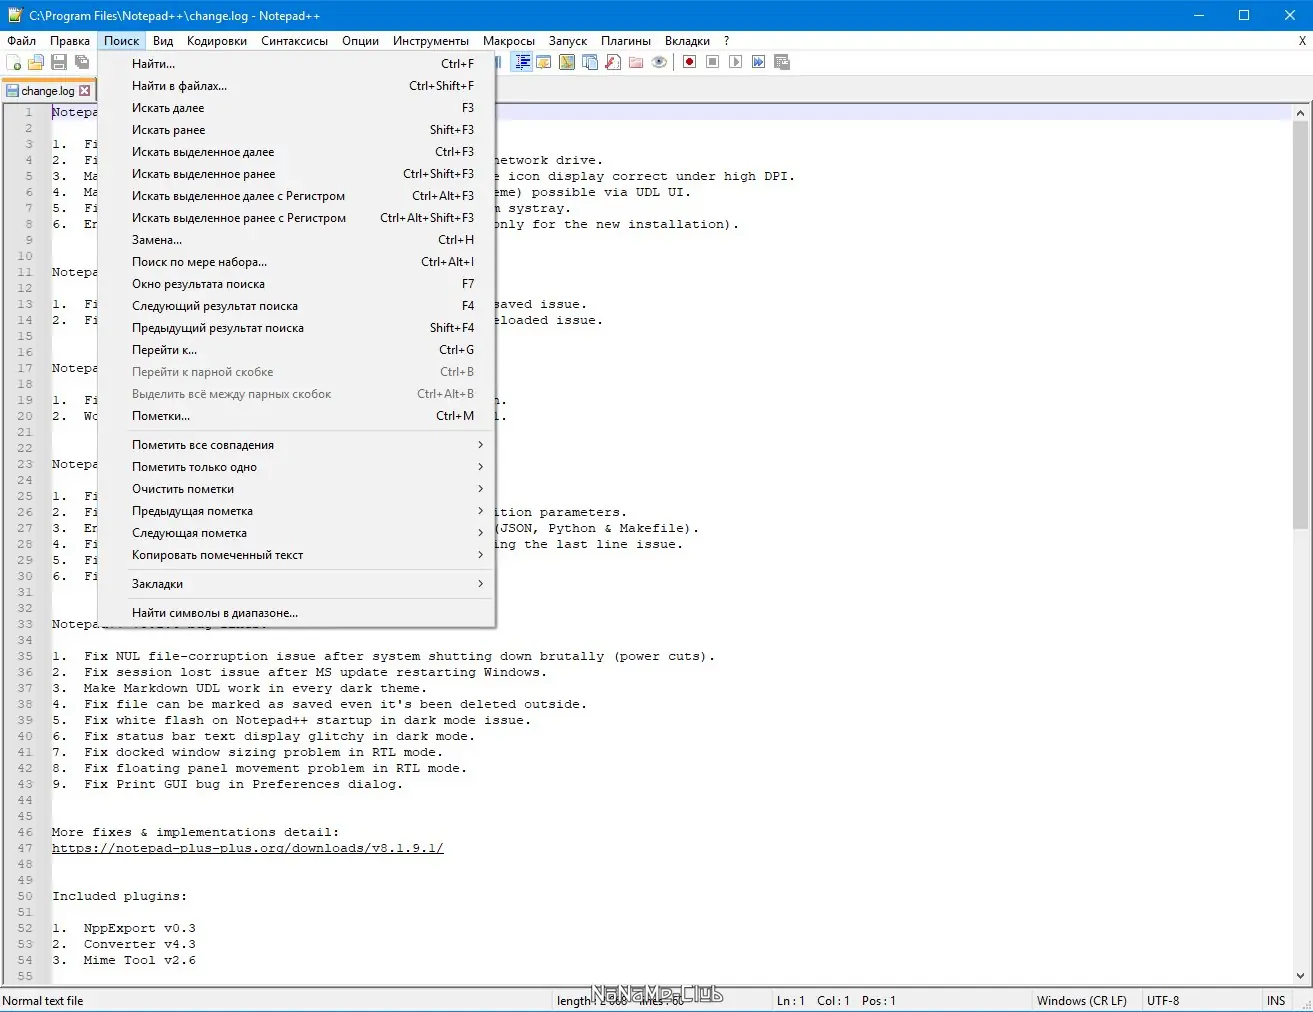Click the 'Included plugins:' text line
The width and height of the screenshot is (1313, 1012).
(x=120, y=896)
